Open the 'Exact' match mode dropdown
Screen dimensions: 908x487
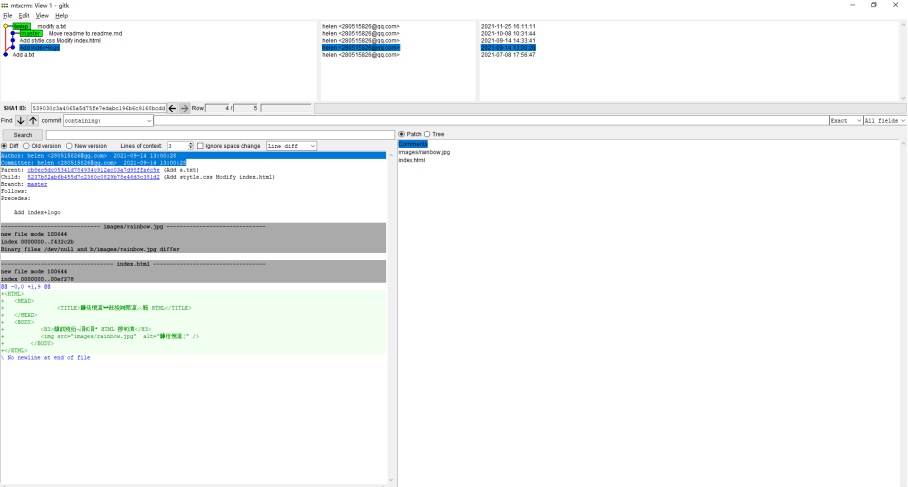click(x=845, y=120)
